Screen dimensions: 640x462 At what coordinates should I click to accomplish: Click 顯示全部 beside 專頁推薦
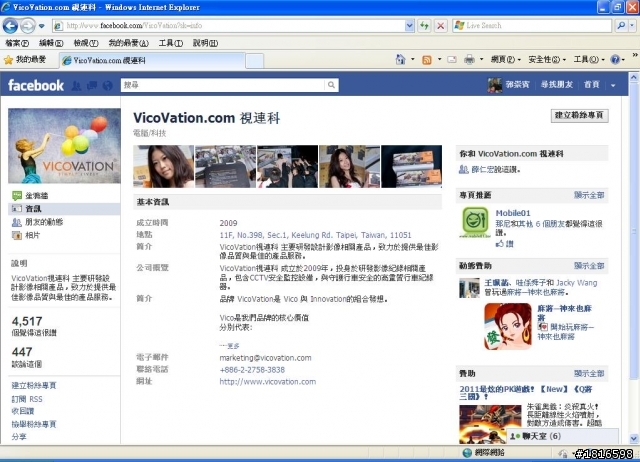589,195
